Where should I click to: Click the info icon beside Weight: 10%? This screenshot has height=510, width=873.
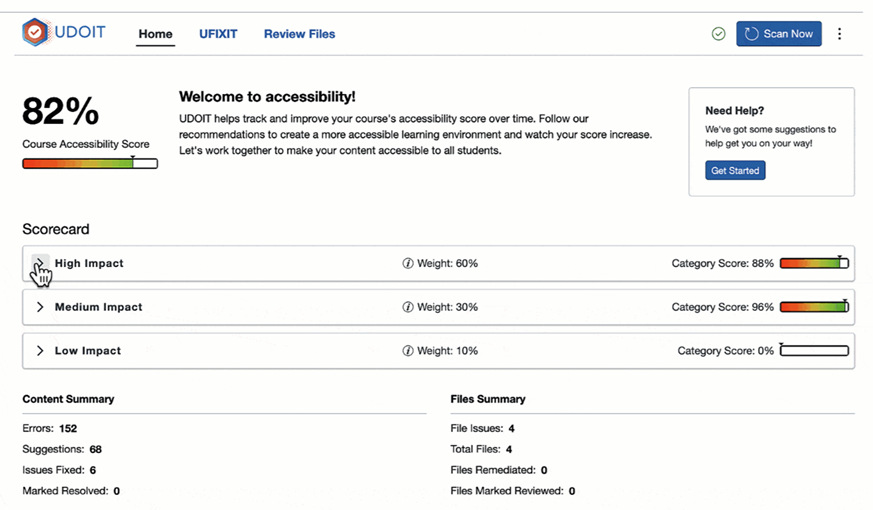(x=408, y=351)
